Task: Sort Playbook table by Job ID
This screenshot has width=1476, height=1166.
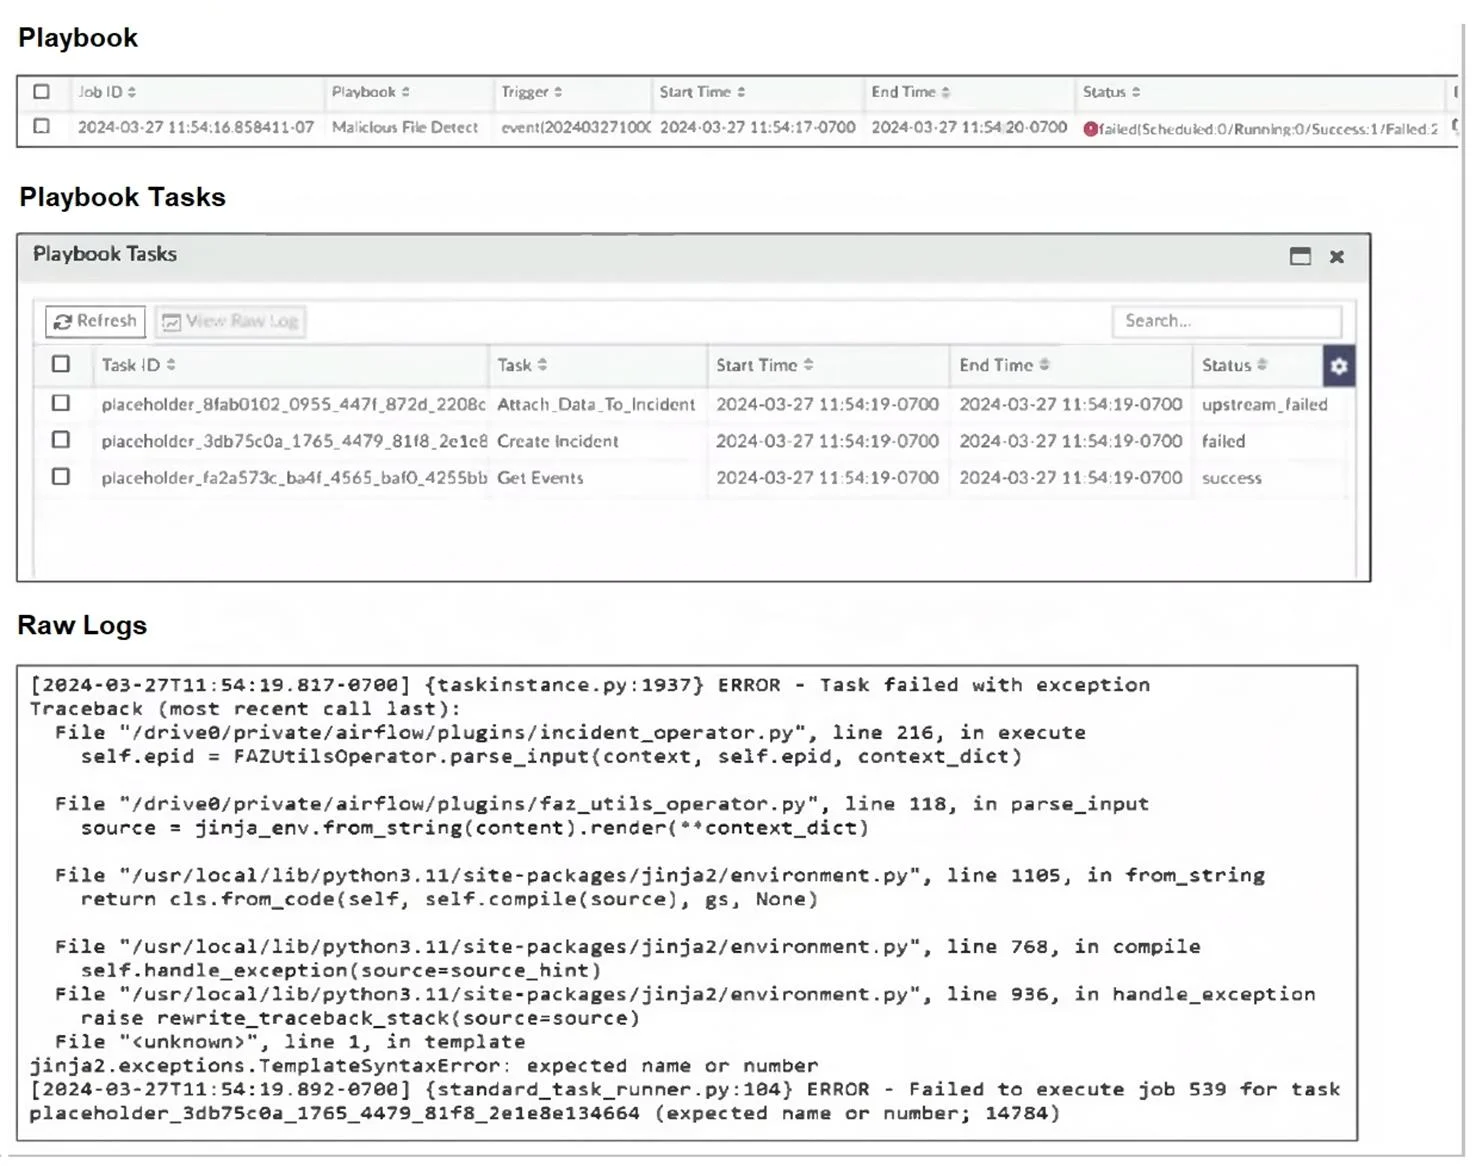Action: [107, 92]
